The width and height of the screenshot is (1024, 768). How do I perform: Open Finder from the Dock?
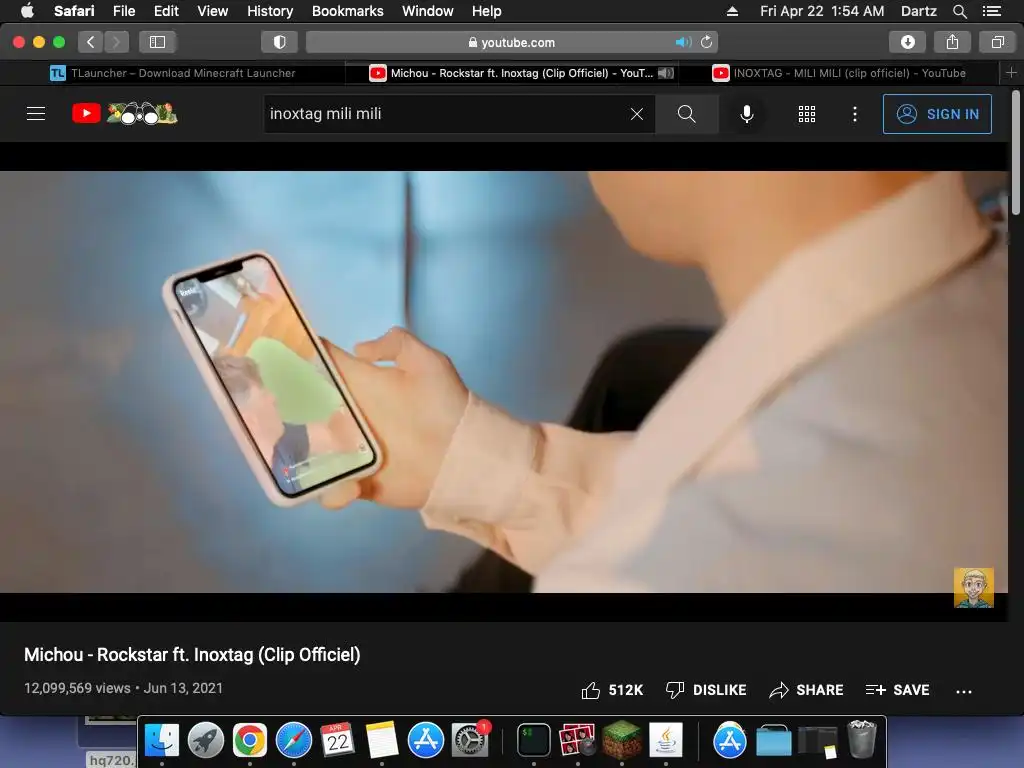coord(161,740)
